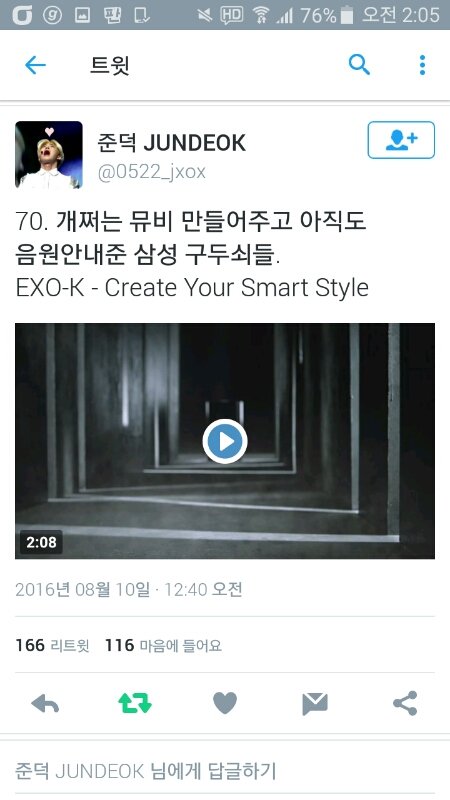View the 116 마음에 들어요 list
Screen dimensions: 450x800
coord(163,645)
